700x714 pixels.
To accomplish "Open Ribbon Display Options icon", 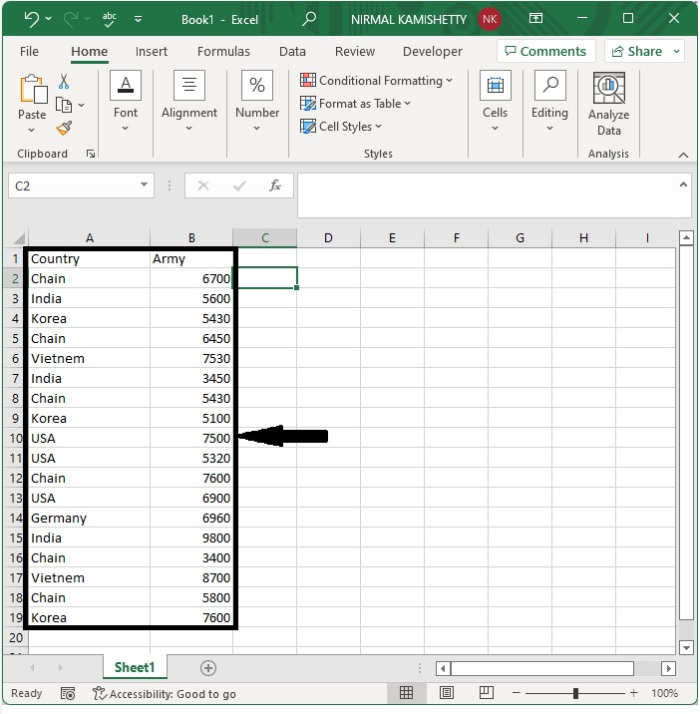I will tap(536, 18).
